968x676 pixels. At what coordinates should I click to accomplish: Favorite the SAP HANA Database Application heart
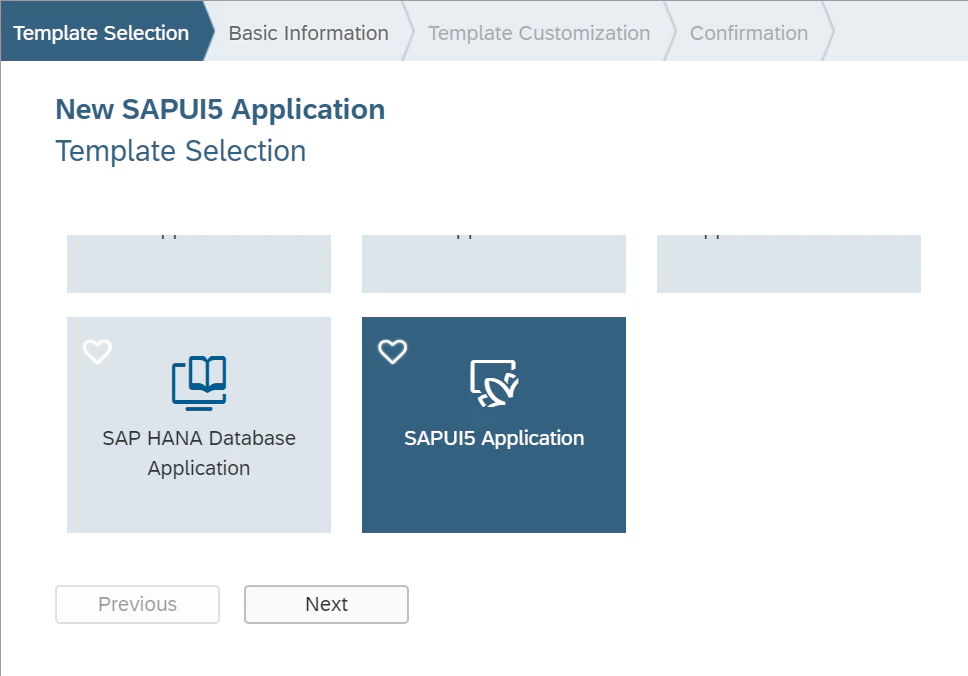[98, 352]
